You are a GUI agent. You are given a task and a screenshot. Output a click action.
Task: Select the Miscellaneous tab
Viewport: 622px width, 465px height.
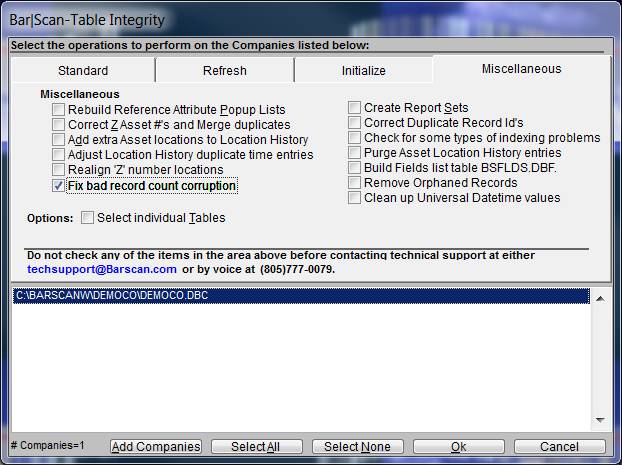[x=521, y=69]
